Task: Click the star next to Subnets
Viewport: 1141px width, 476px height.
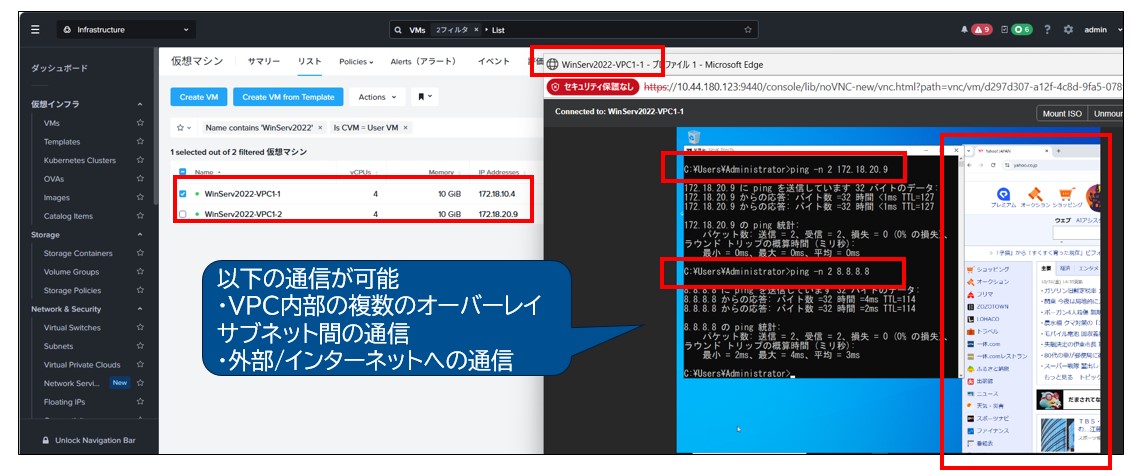Action: (140, 346)
